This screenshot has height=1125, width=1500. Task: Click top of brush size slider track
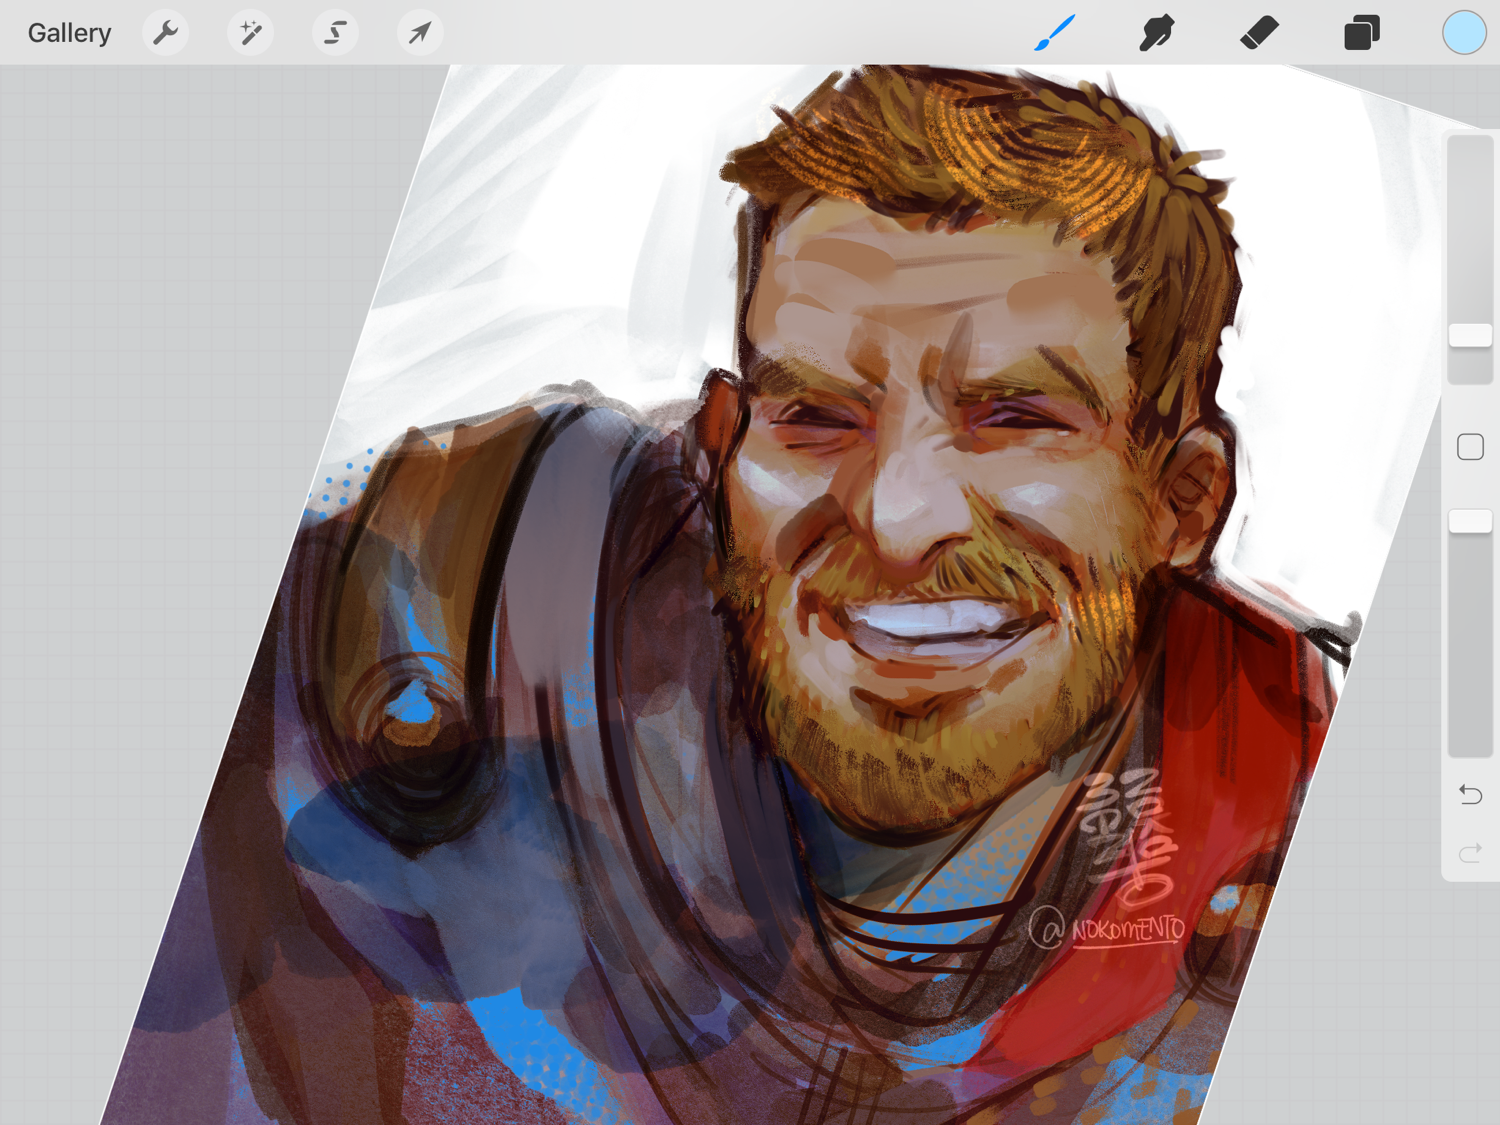[1470, 150]
